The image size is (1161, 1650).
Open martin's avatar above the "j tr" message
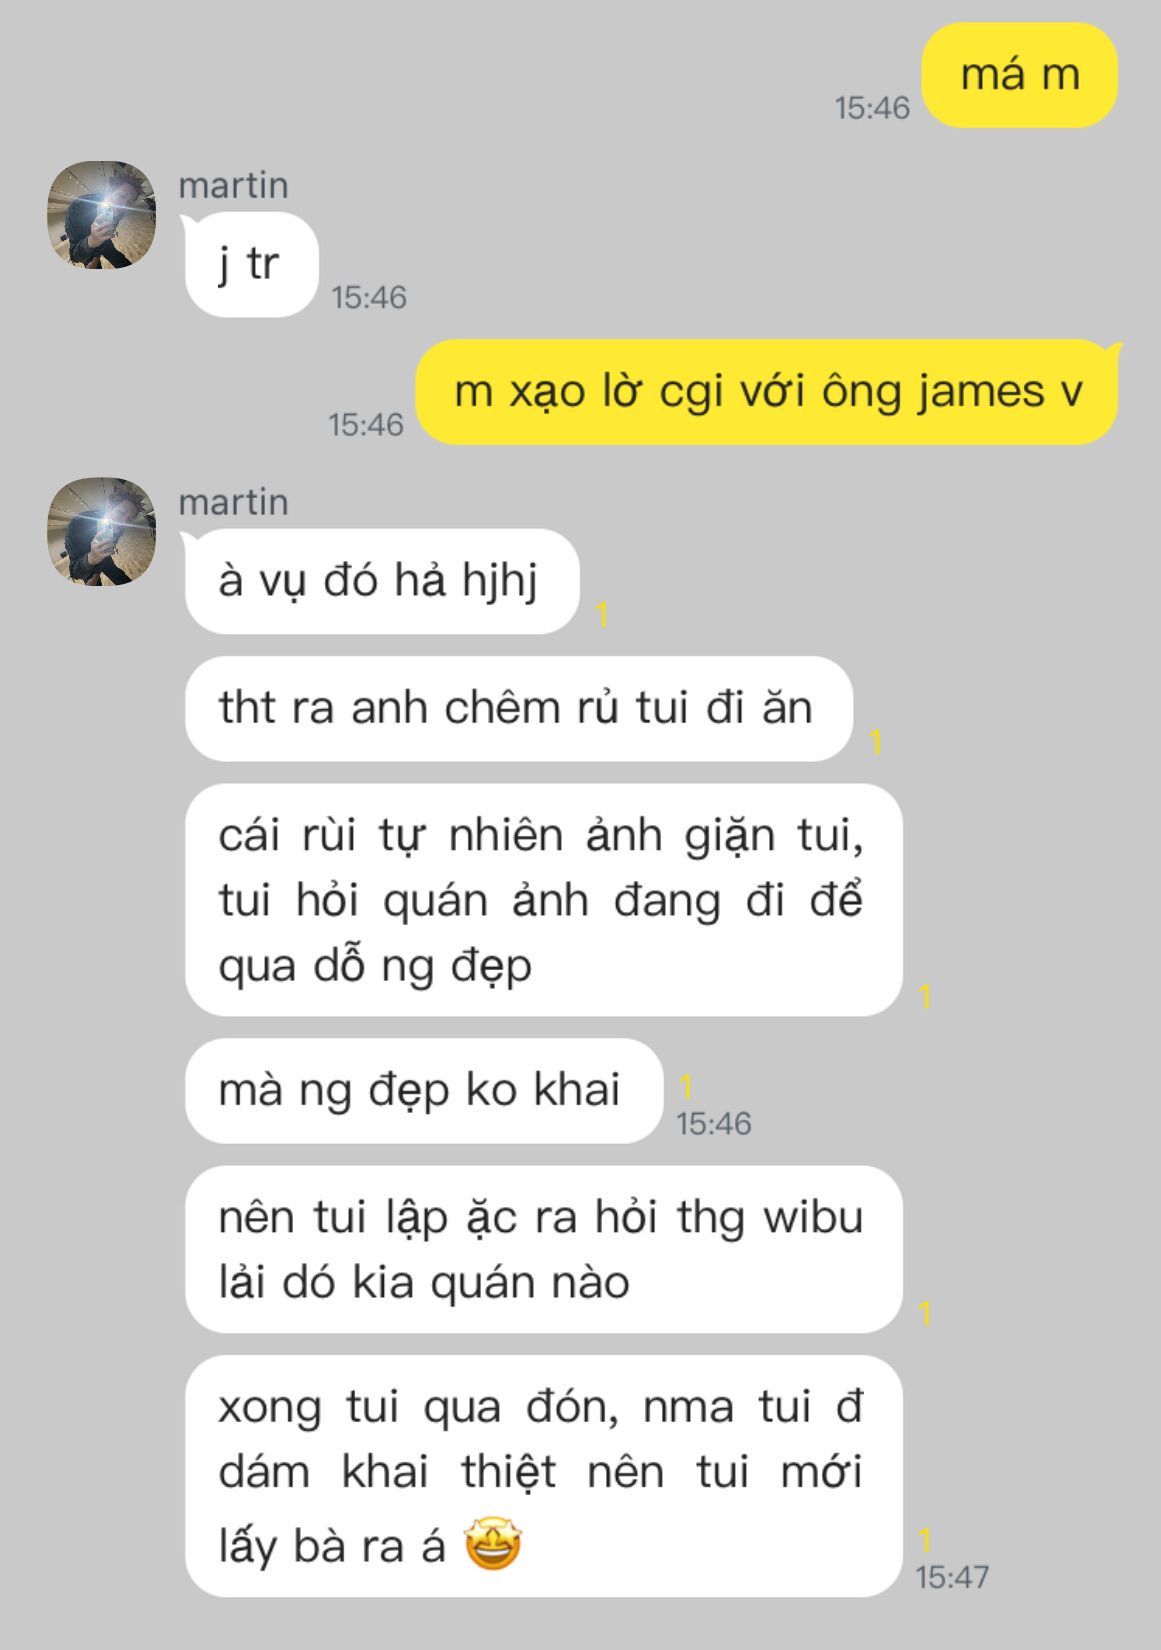click(x=102, y=215)
